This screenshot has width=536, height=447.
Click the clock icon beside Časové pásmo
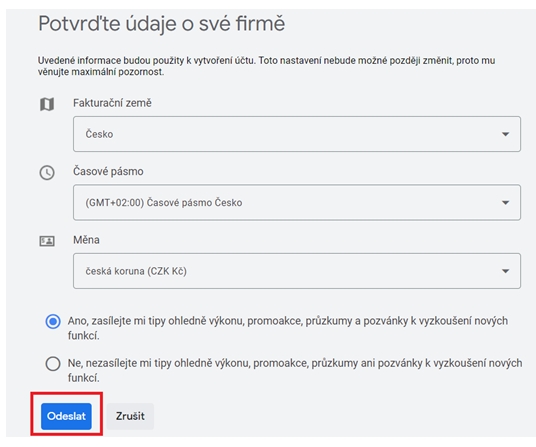(47, 173)
